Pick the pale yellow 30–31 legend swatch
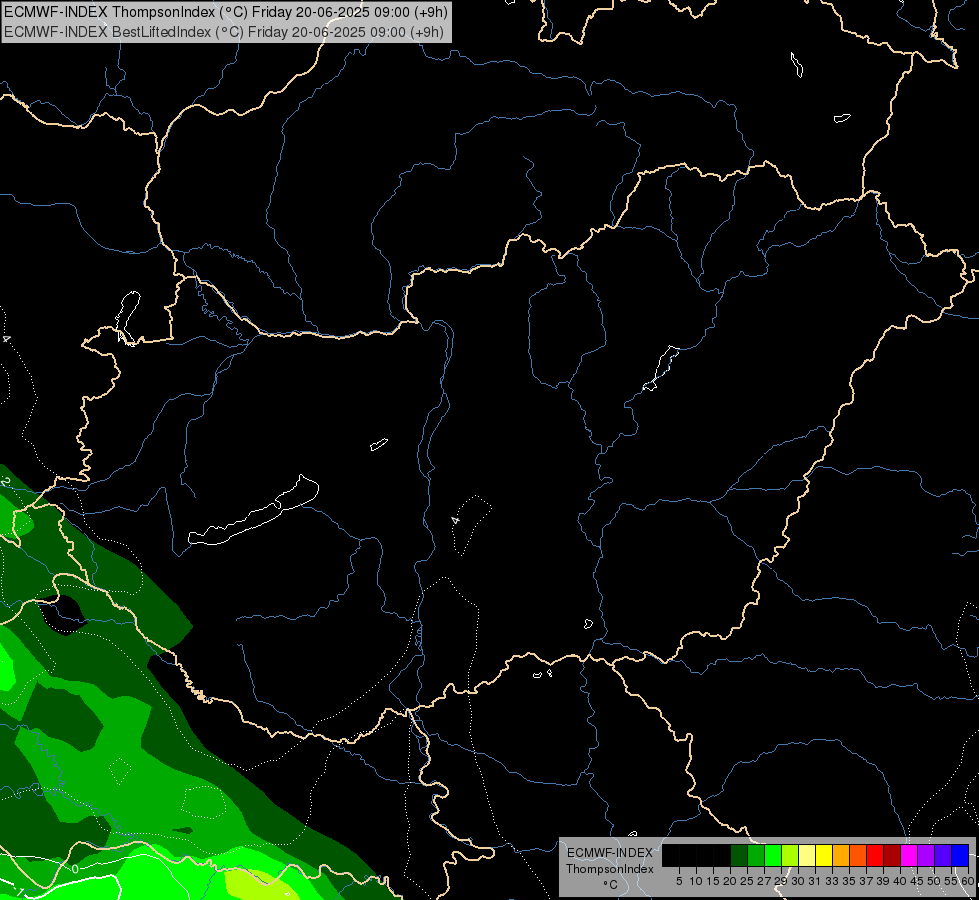This screenshot has width=979, height=900. [807, 855]
